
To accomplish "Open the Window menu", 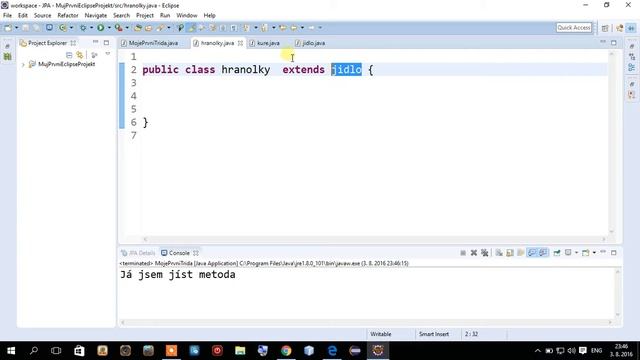I will (x=187, y=16).
